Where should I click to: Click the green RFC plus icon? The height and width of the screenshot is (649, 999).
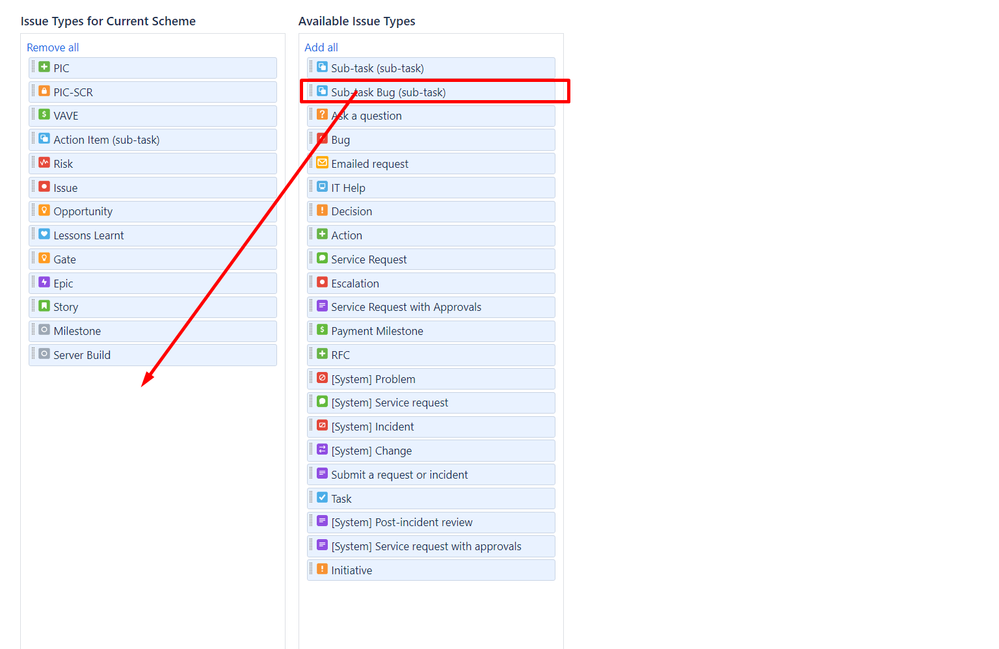coord(322,353)
